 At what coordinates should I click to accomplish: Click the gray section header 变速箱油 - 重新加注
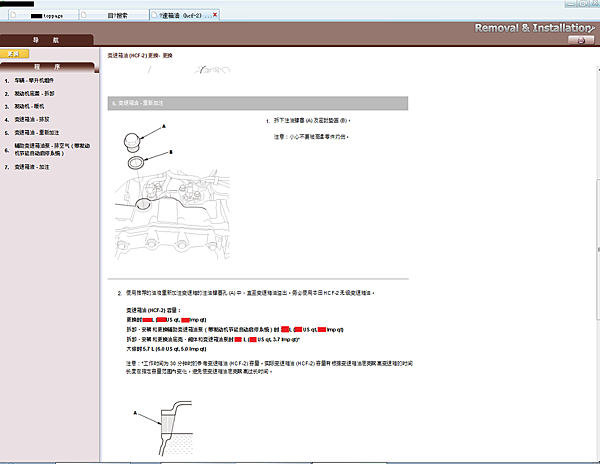[258, 103]
